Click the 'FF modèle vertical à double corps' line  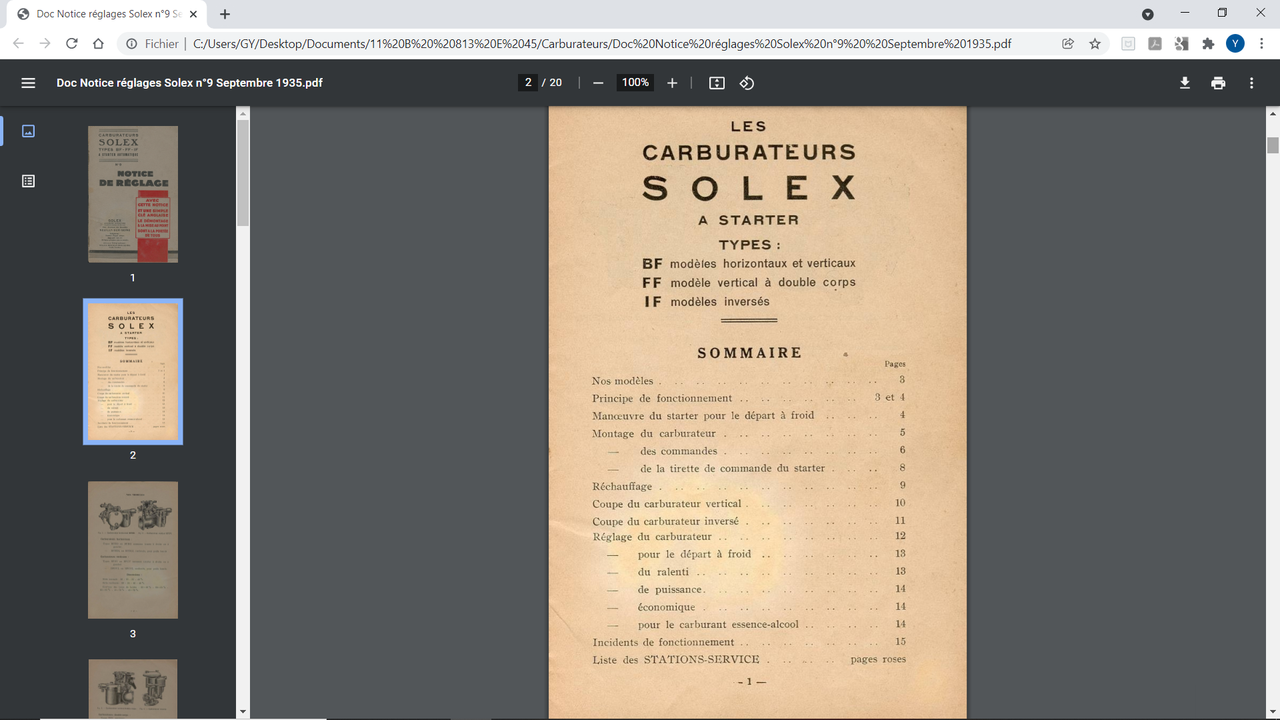[x=749, y=283]
